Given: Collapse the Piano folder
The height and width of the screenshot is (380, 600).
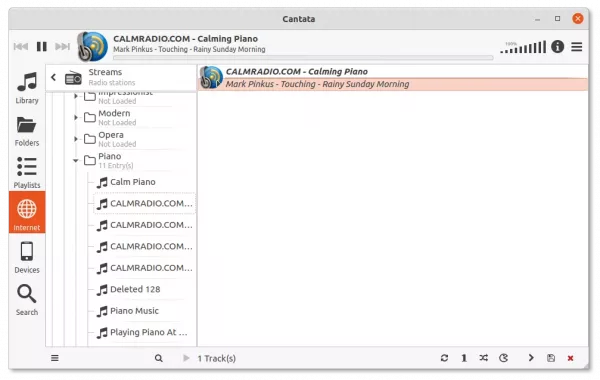Looking at the screenshot, I should (76, 160).
